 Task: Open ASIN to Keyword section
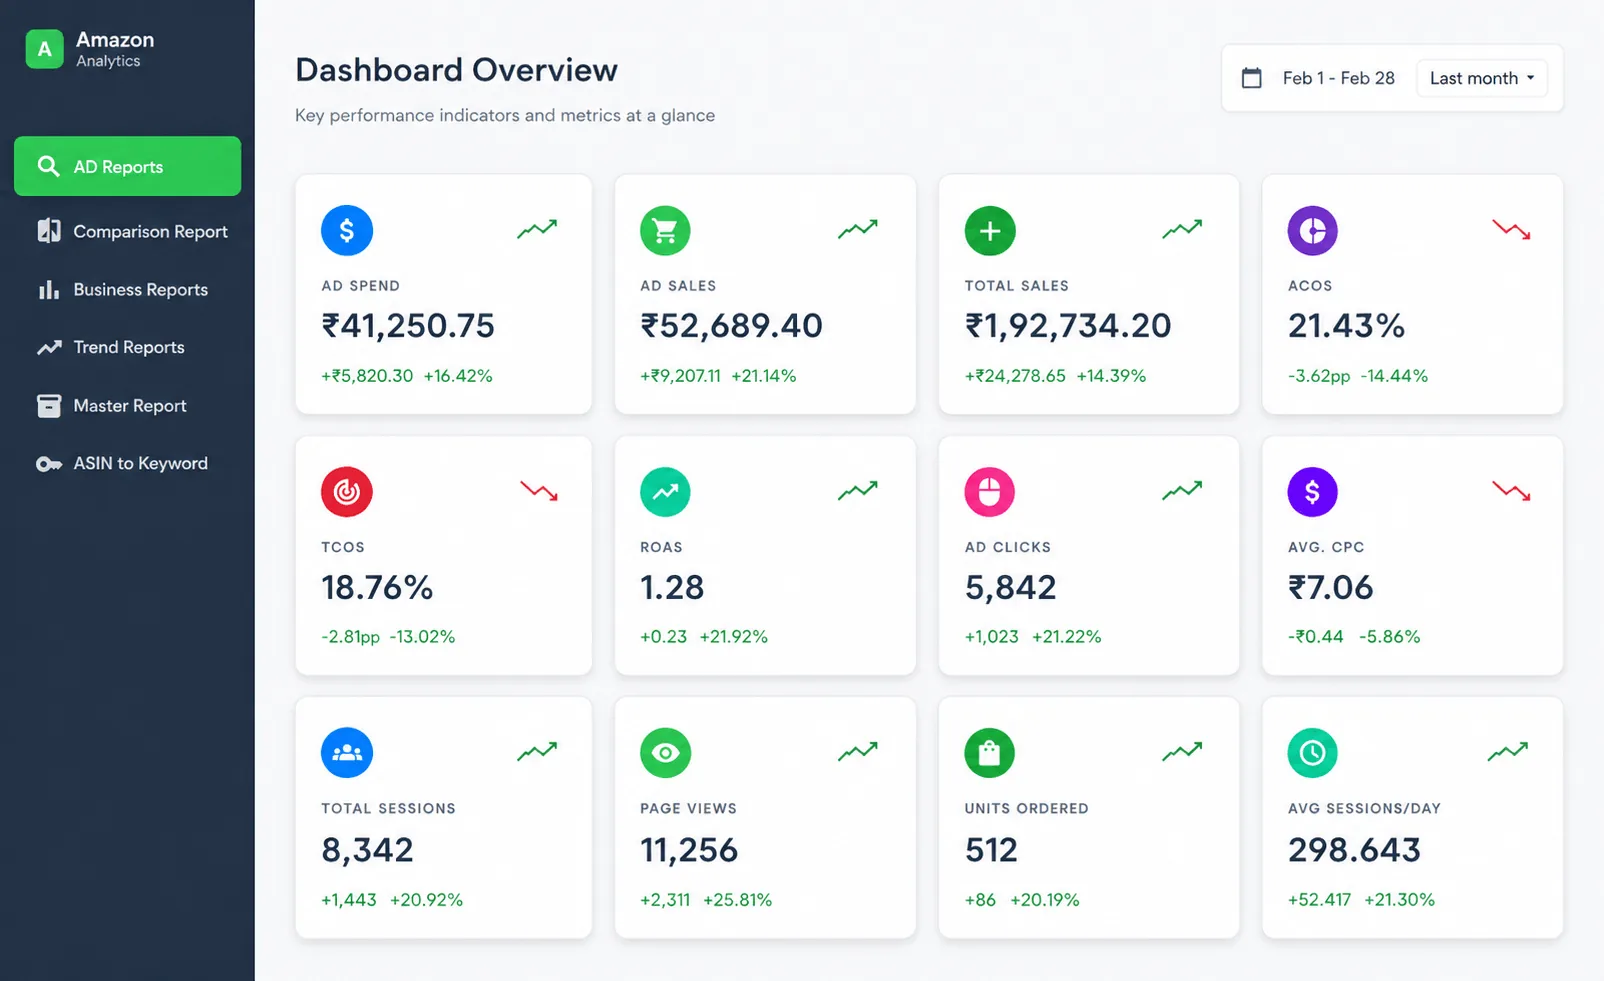point(127,463)
